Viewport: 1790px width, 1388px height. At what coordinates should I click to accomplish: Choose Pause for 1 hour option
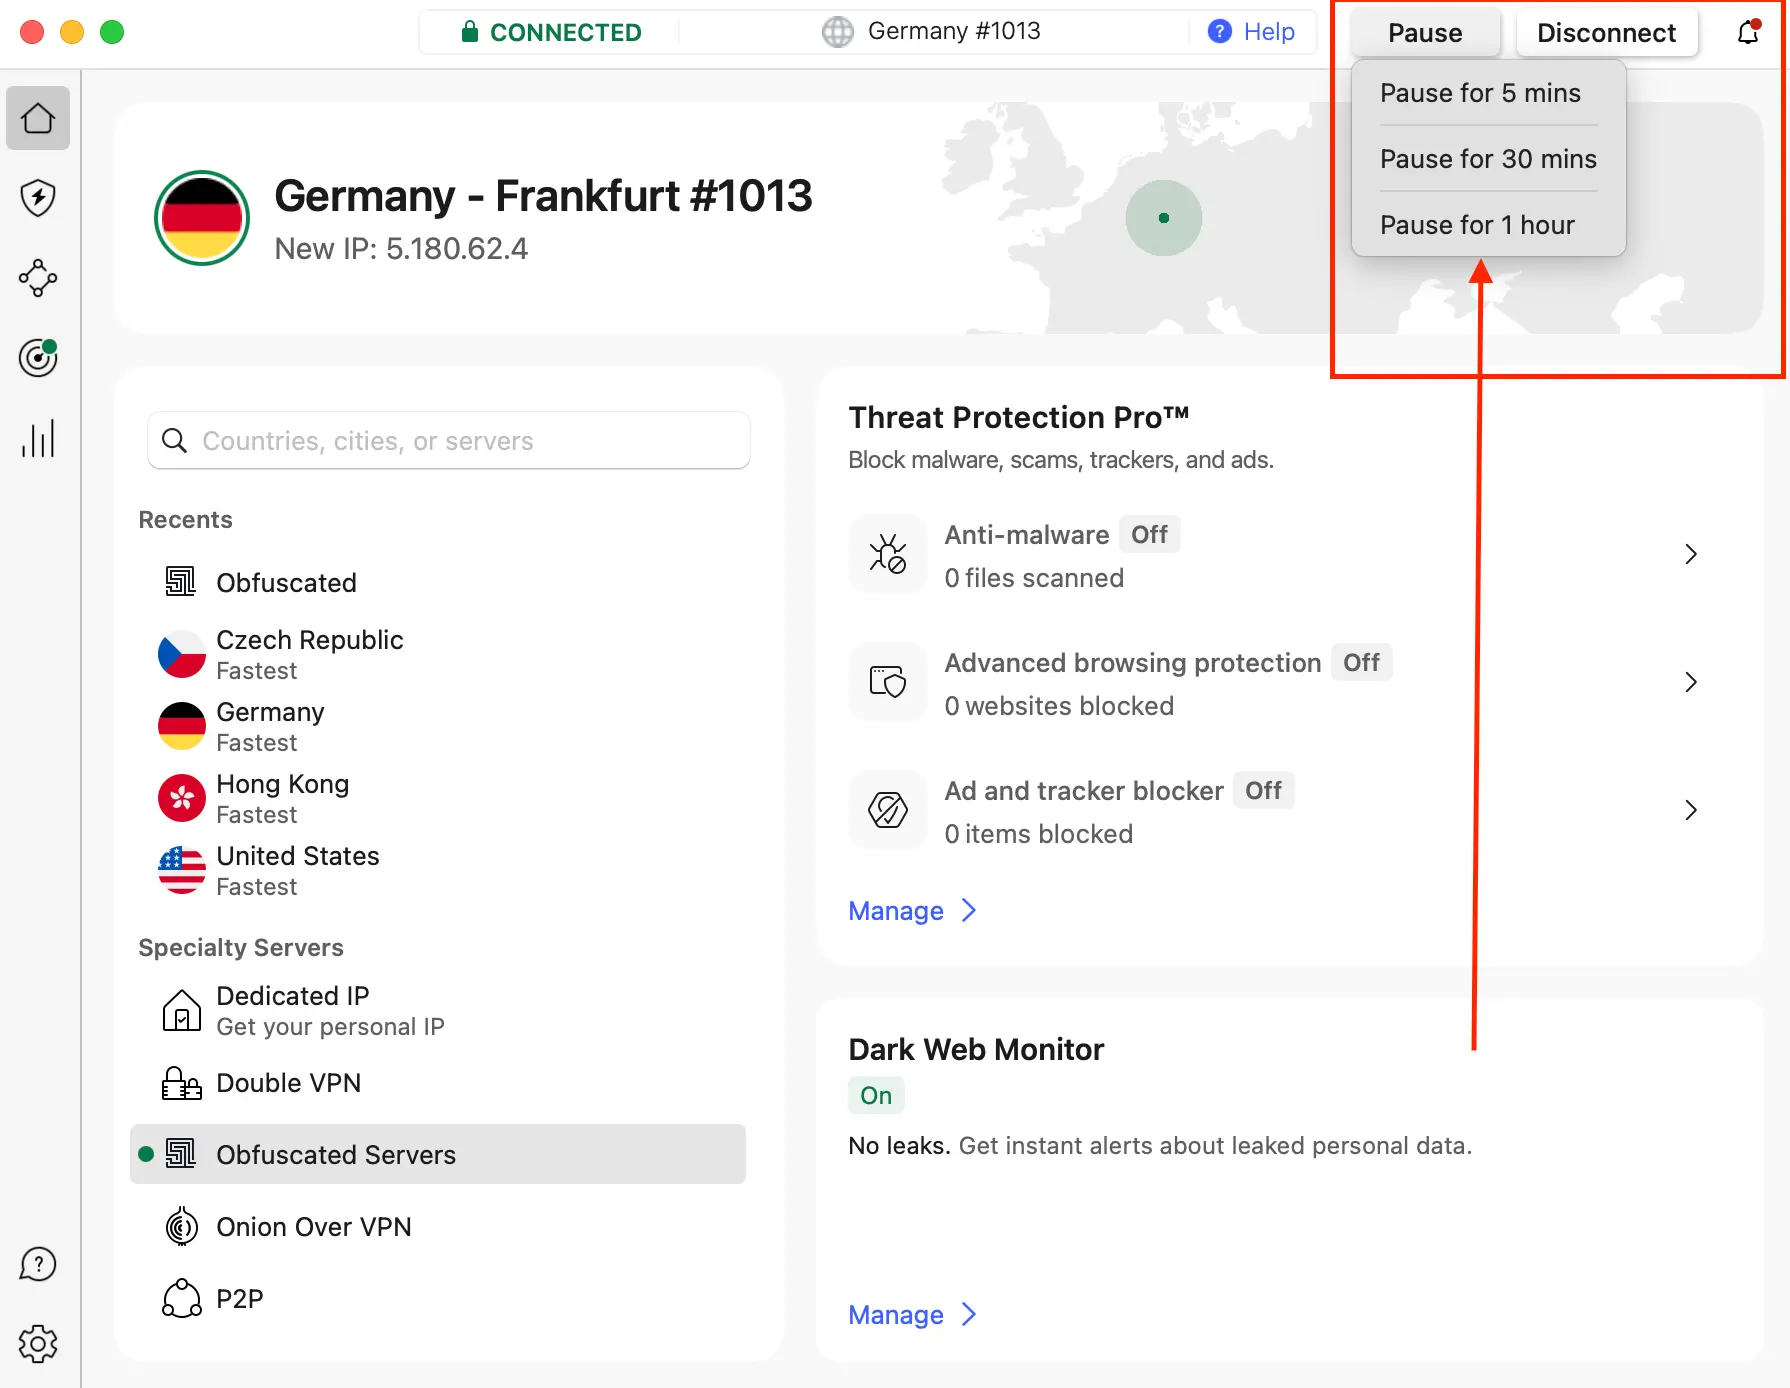tap(1477, 225)
